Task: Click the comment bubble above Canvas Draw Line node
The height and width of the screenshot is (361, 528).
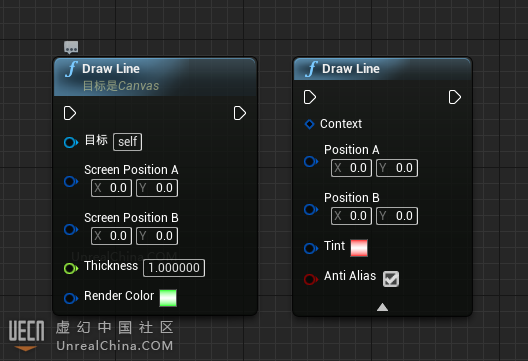Action: [71, 47]
